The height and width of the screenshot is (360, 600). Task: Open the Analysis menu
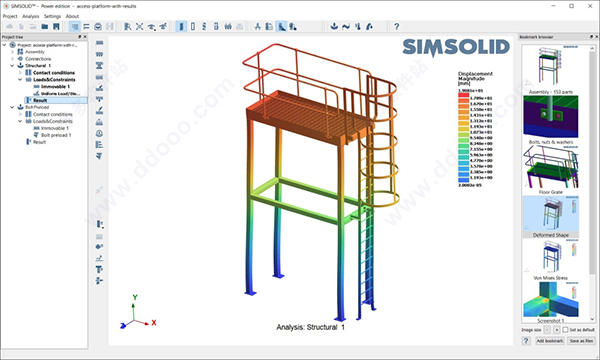pos(31,16)
